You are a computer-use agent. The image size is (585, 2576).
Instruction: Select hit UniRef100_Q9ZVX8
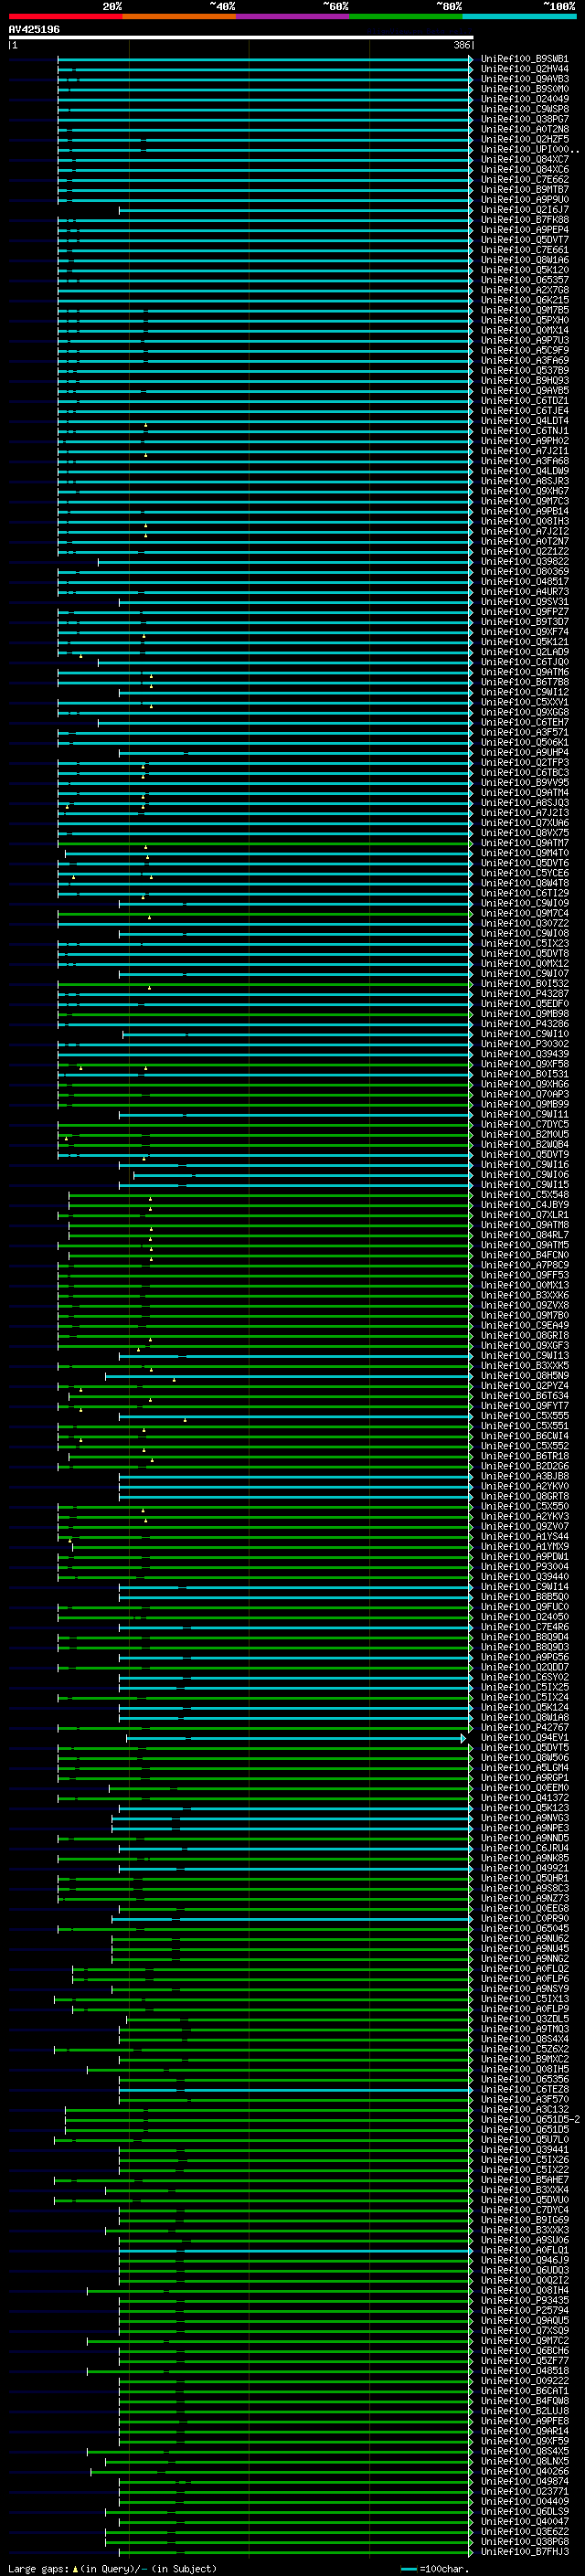[x=525, y=1306]
